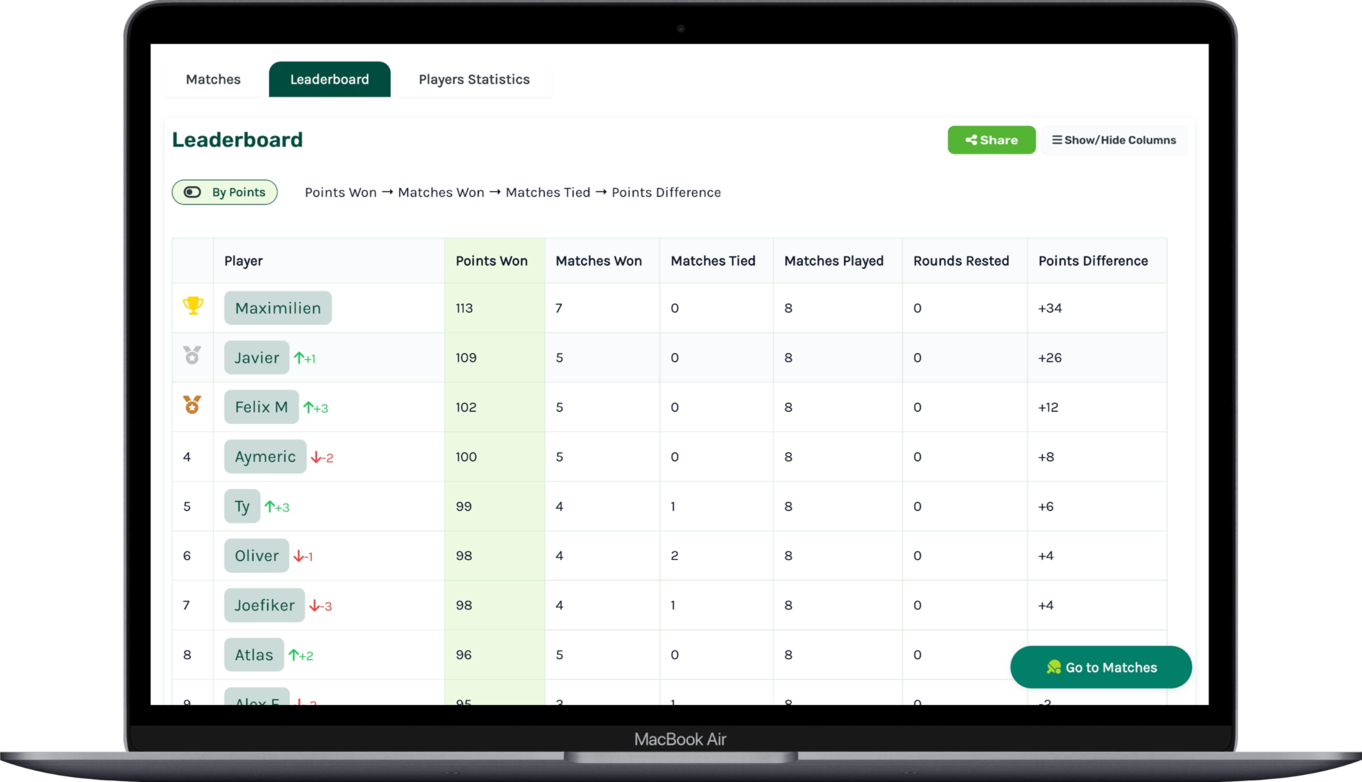Viewport: 1362px width, 782px height.
Task: Sort by Matches Won column header
Action: (x=598, y=261)
